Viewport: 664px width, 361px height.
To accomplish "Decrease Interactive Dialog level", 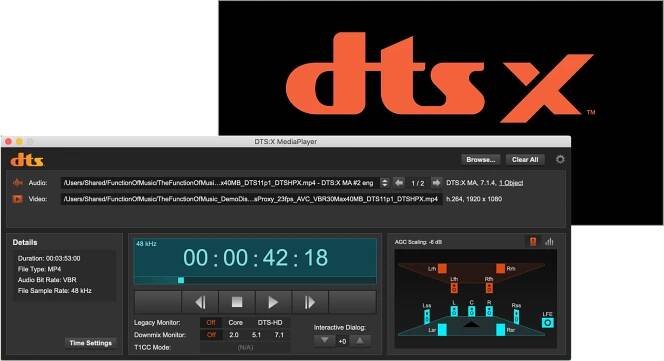I will 324,340.
